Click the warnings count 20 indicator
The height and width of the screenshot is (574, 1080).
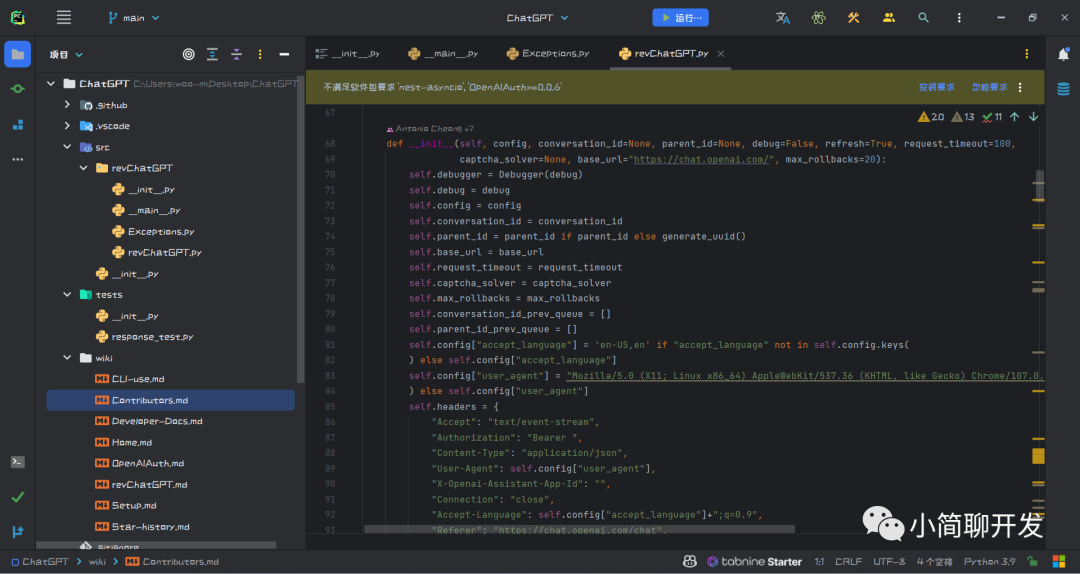click(x=931, y=117)
